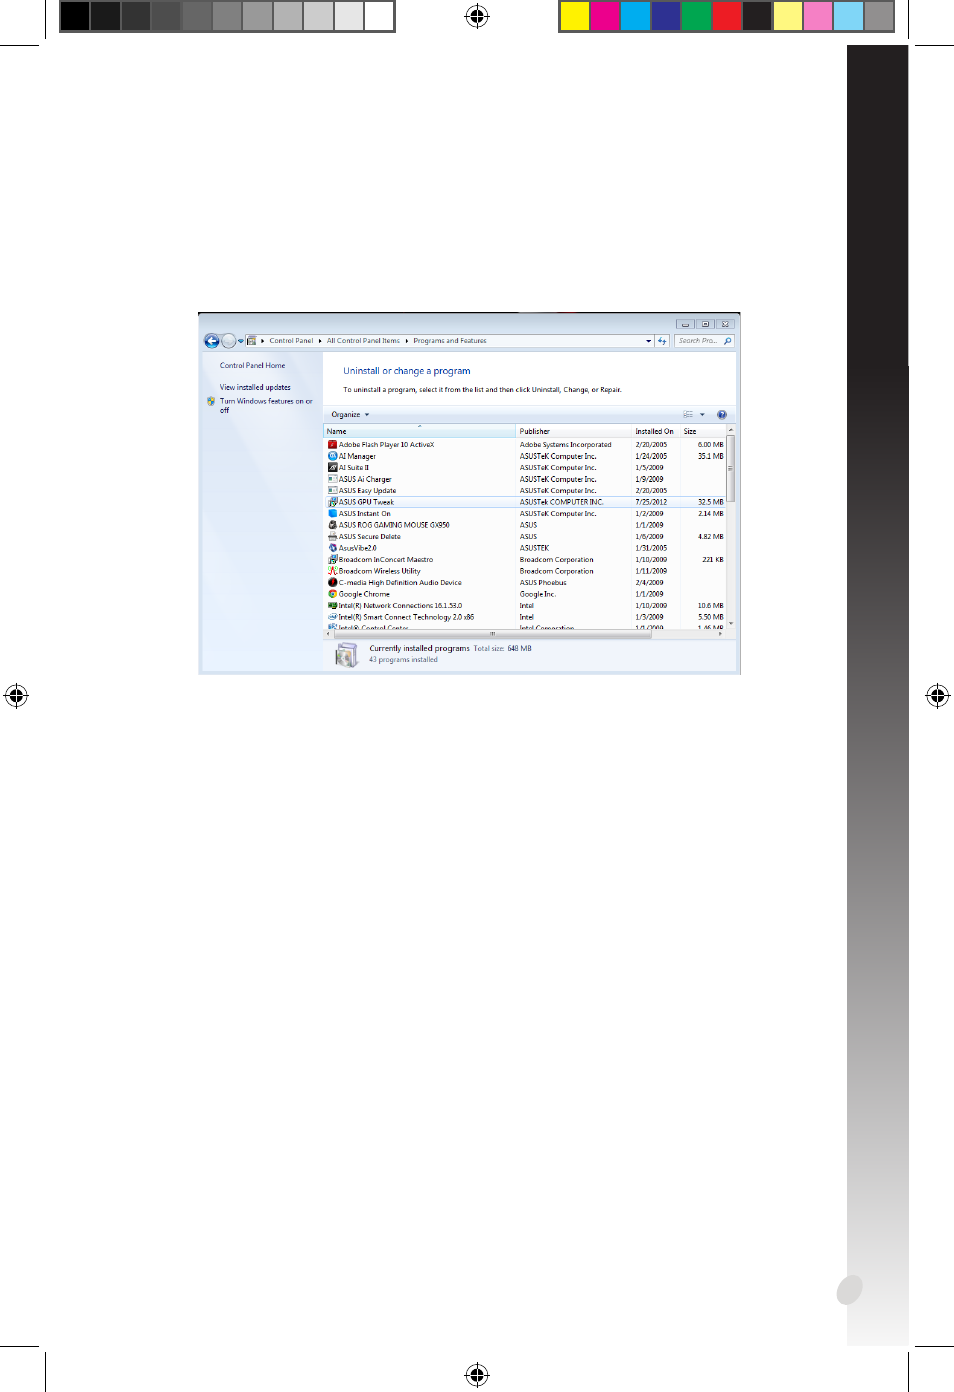Click the ASUS GPU Tweak icon
The image size is (954, 1392).
[x=333, y=502]
